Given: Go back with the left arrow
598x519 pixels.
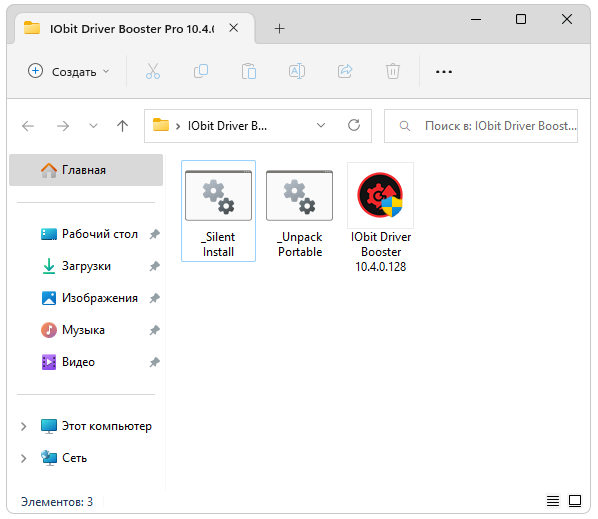Looking at the screenshot, I should 28,126.
